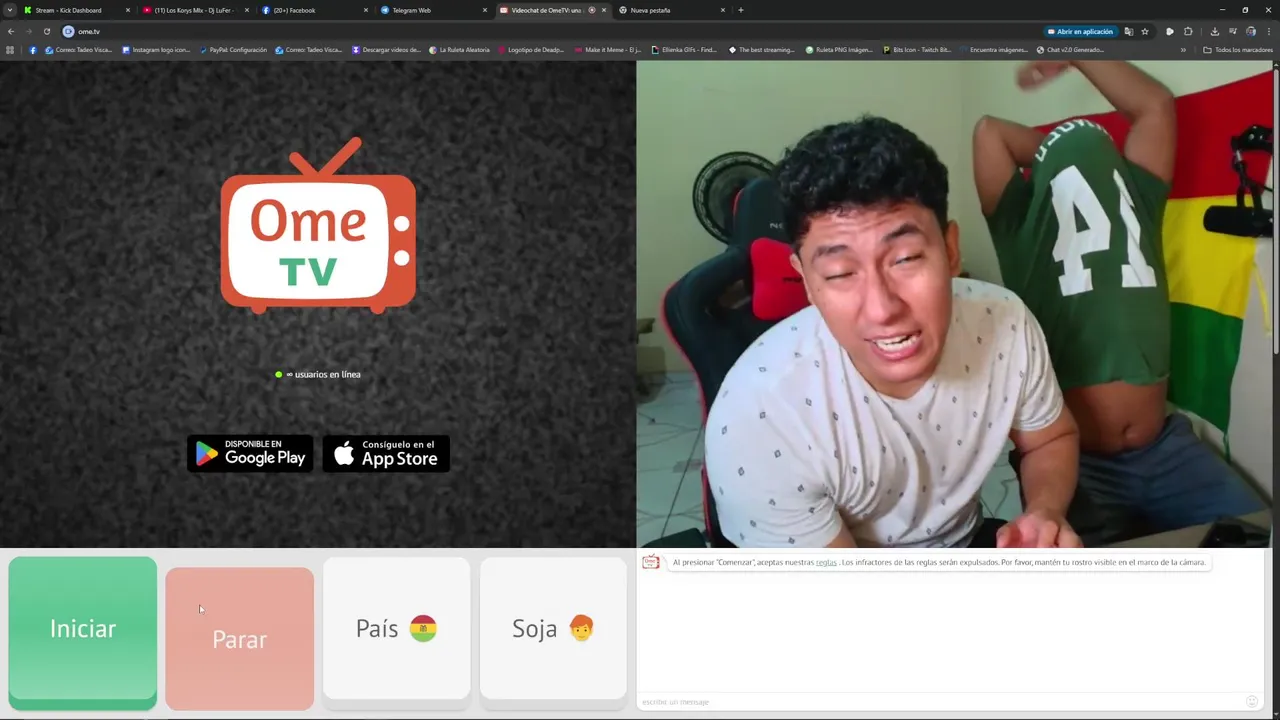This screenshot has height=720, width=1280.
Task: Open the Todos los marcadores folder
Action: pos(1238,50)
